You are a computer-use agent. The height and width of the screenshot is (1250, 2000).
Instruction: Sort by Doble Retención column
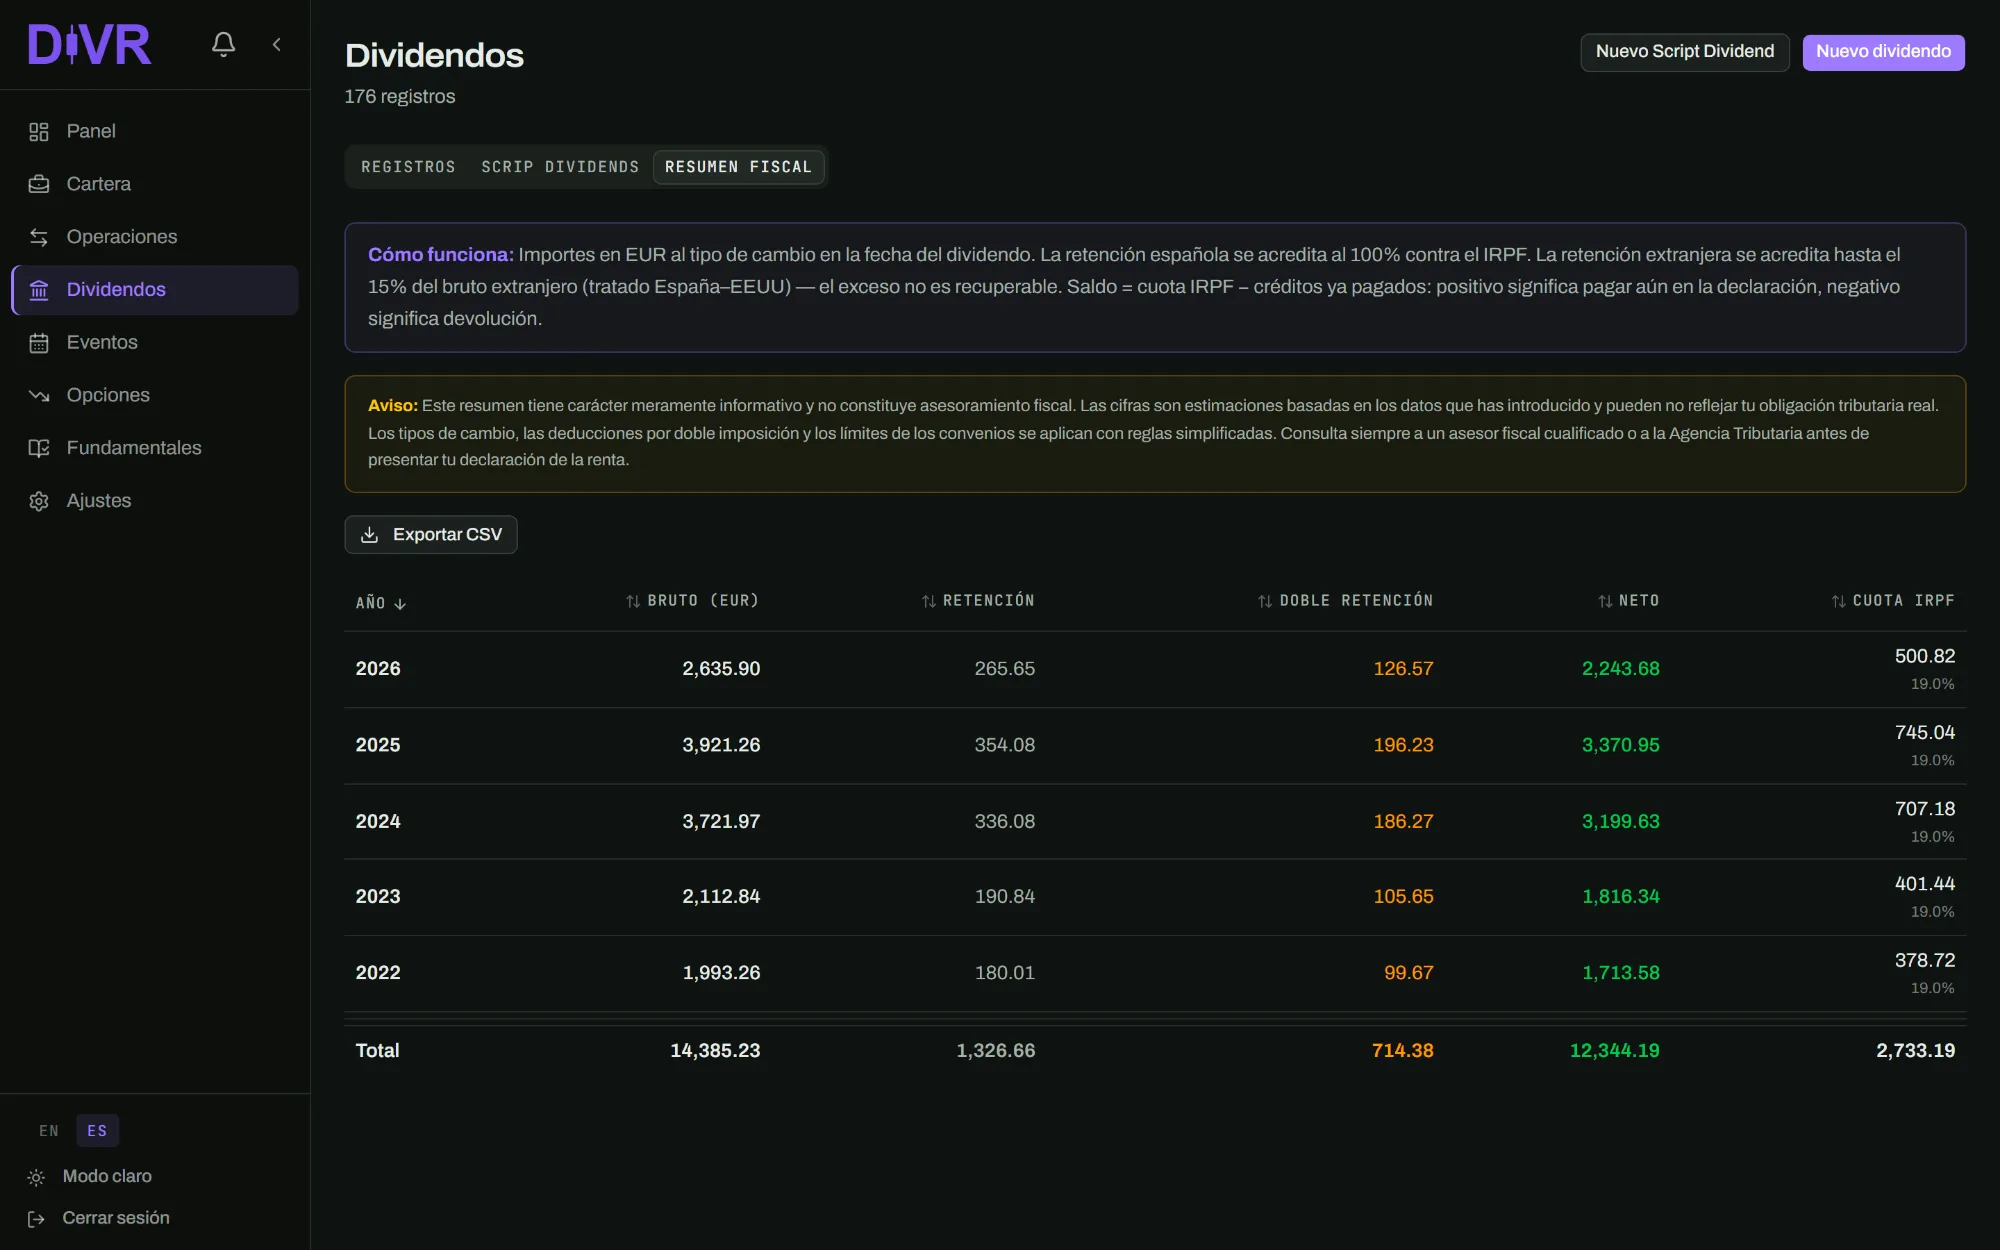pos(1345,601)
